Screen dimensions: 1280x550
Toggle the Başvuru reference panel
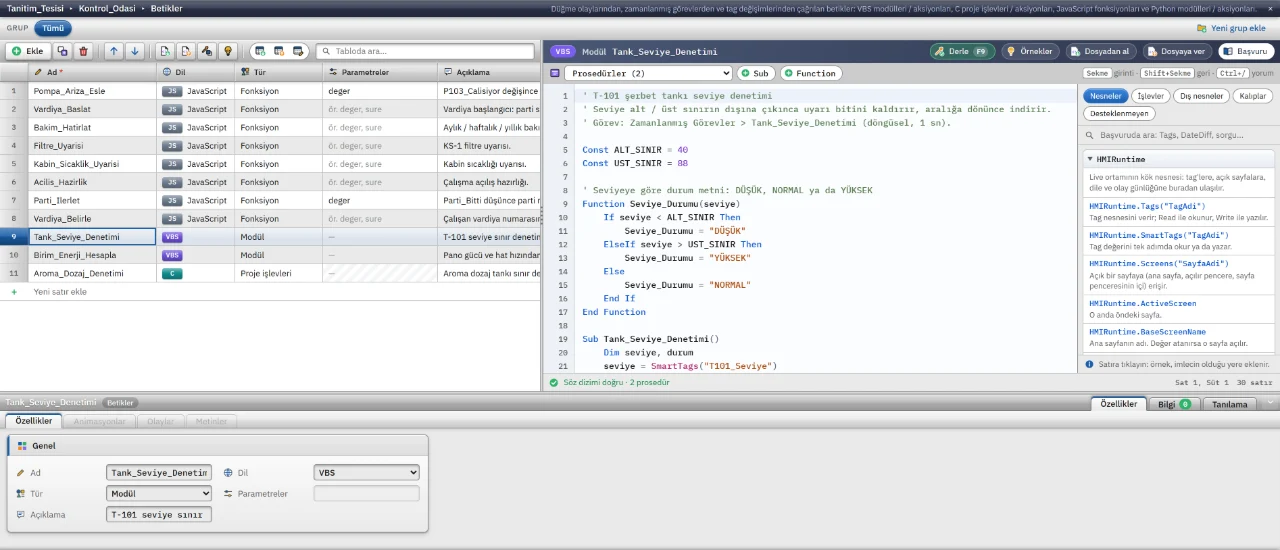[x=1246, y=51]
